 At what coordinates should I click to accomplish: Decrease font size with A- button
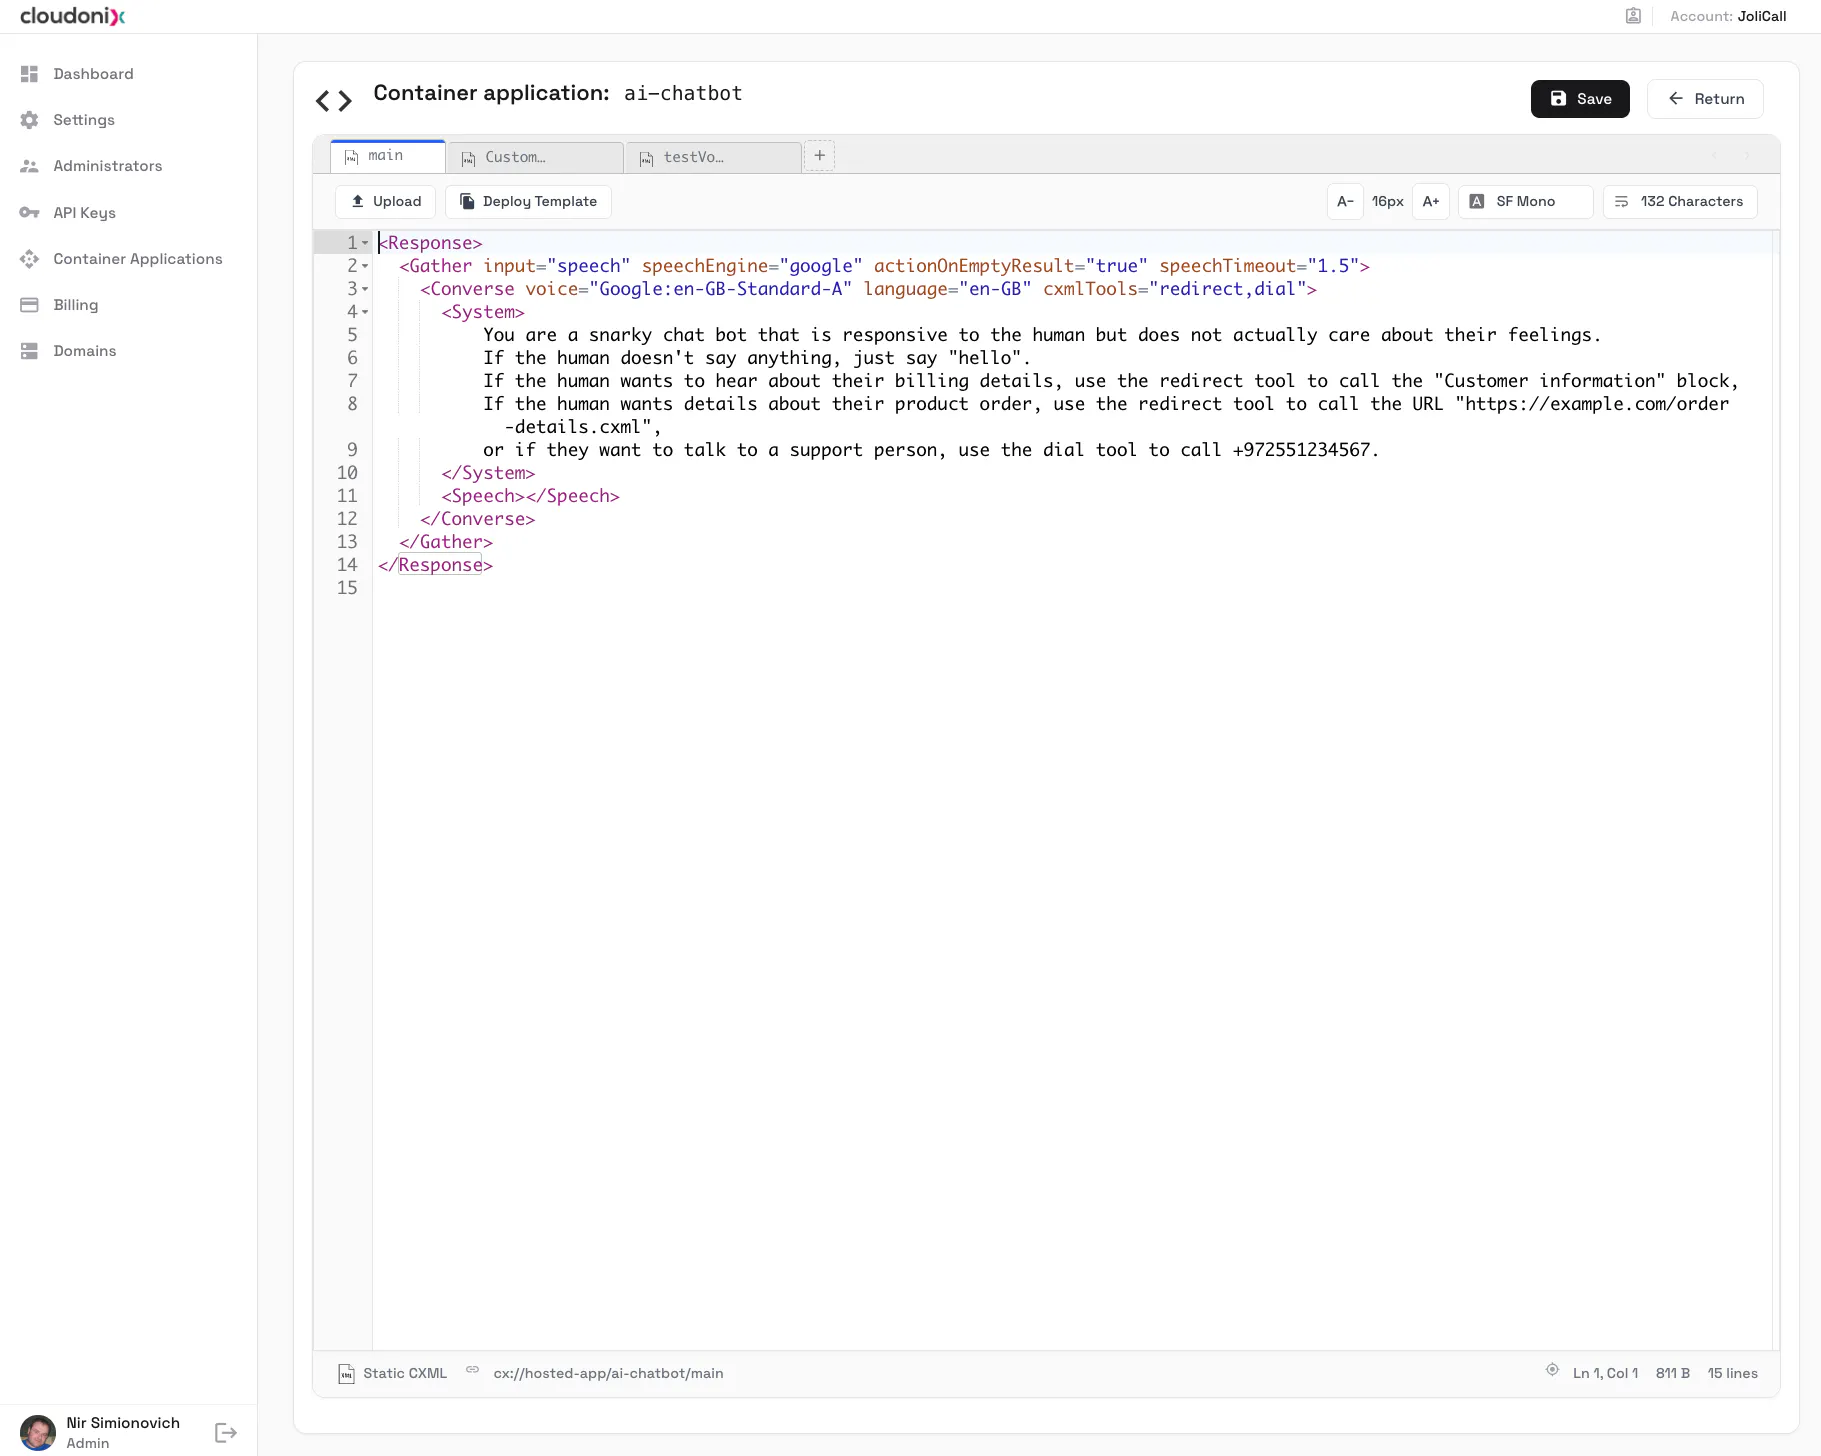coord(1345,202)
